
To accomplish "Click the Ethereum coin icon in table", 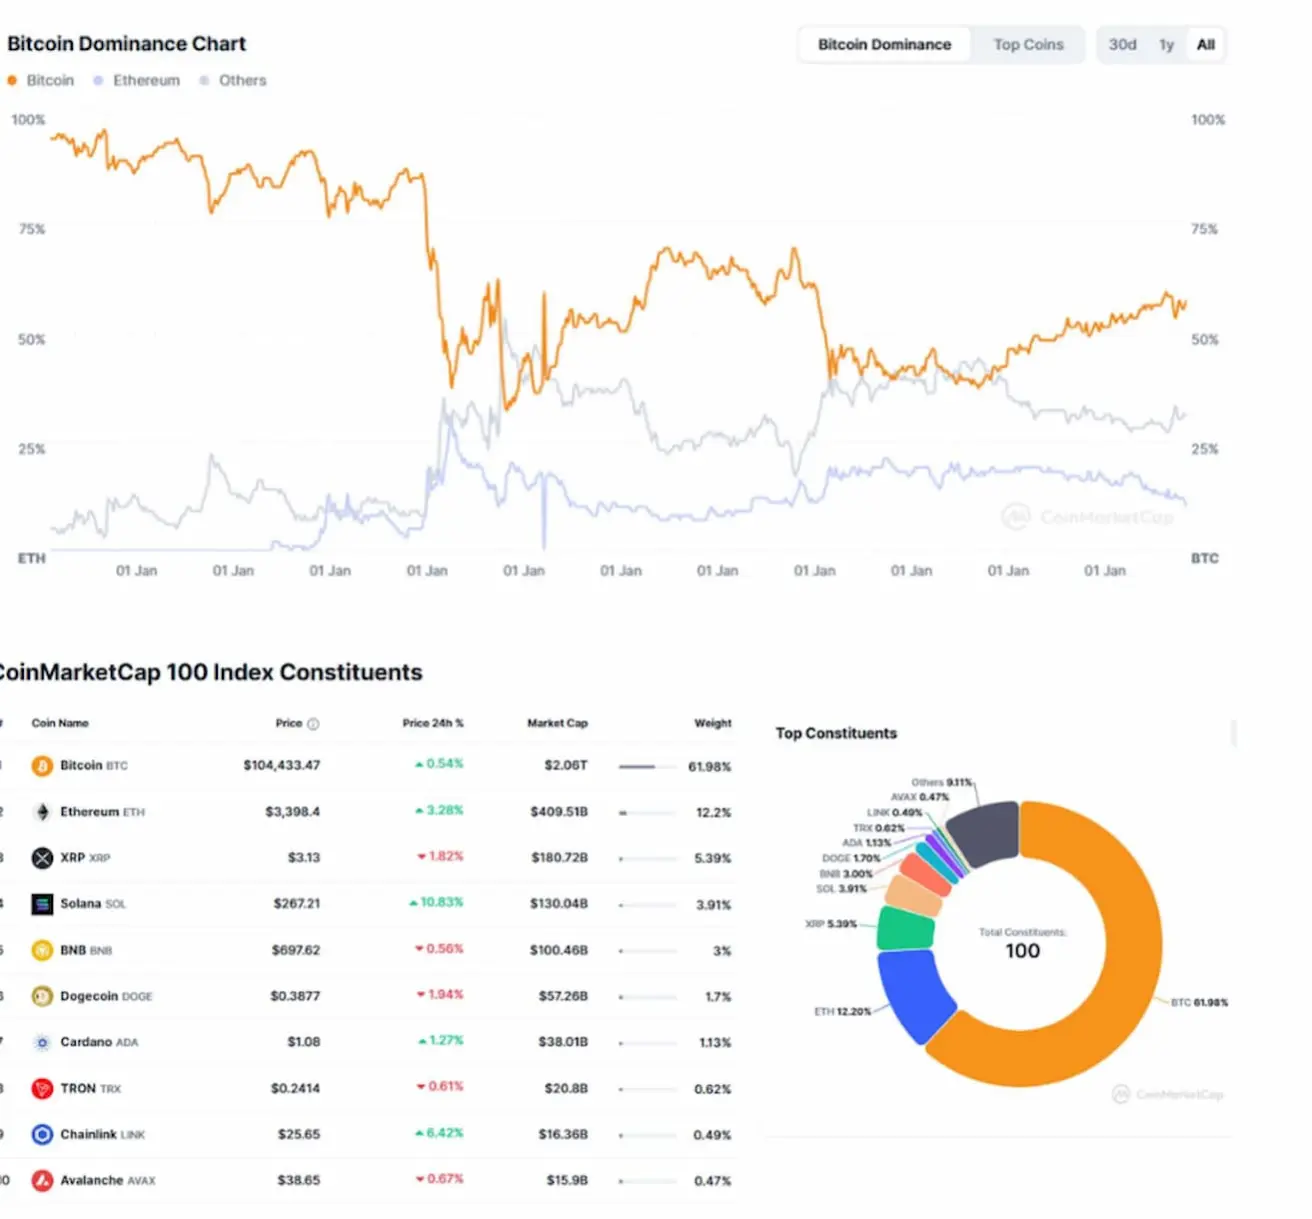I will pyautogui.click(x=42, y=812).
